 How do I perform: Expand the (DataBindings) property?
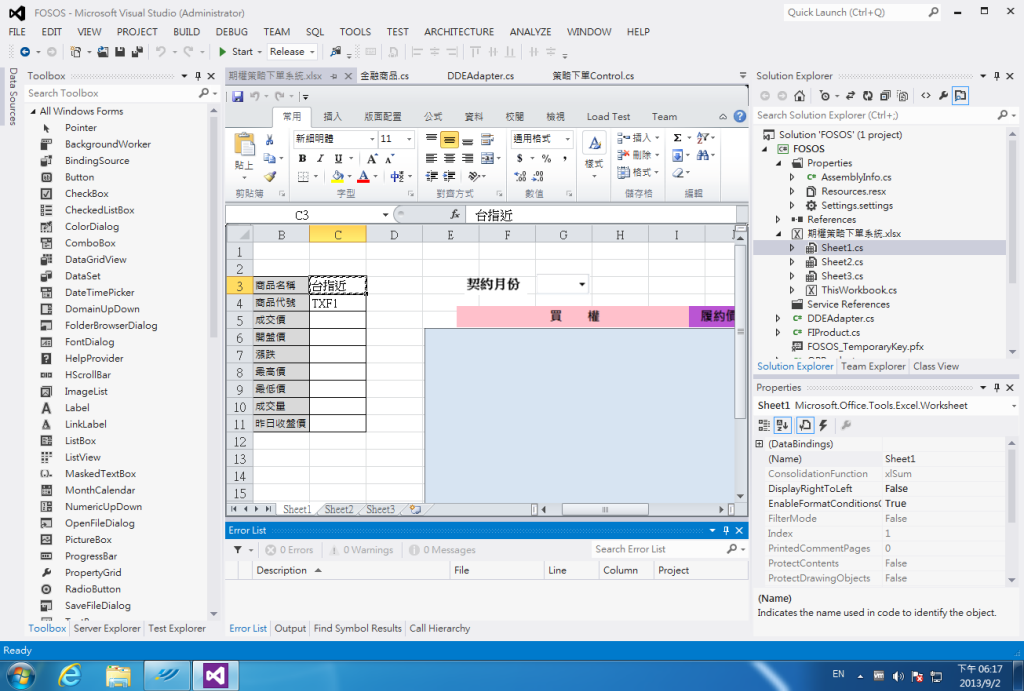click(760, 444)
